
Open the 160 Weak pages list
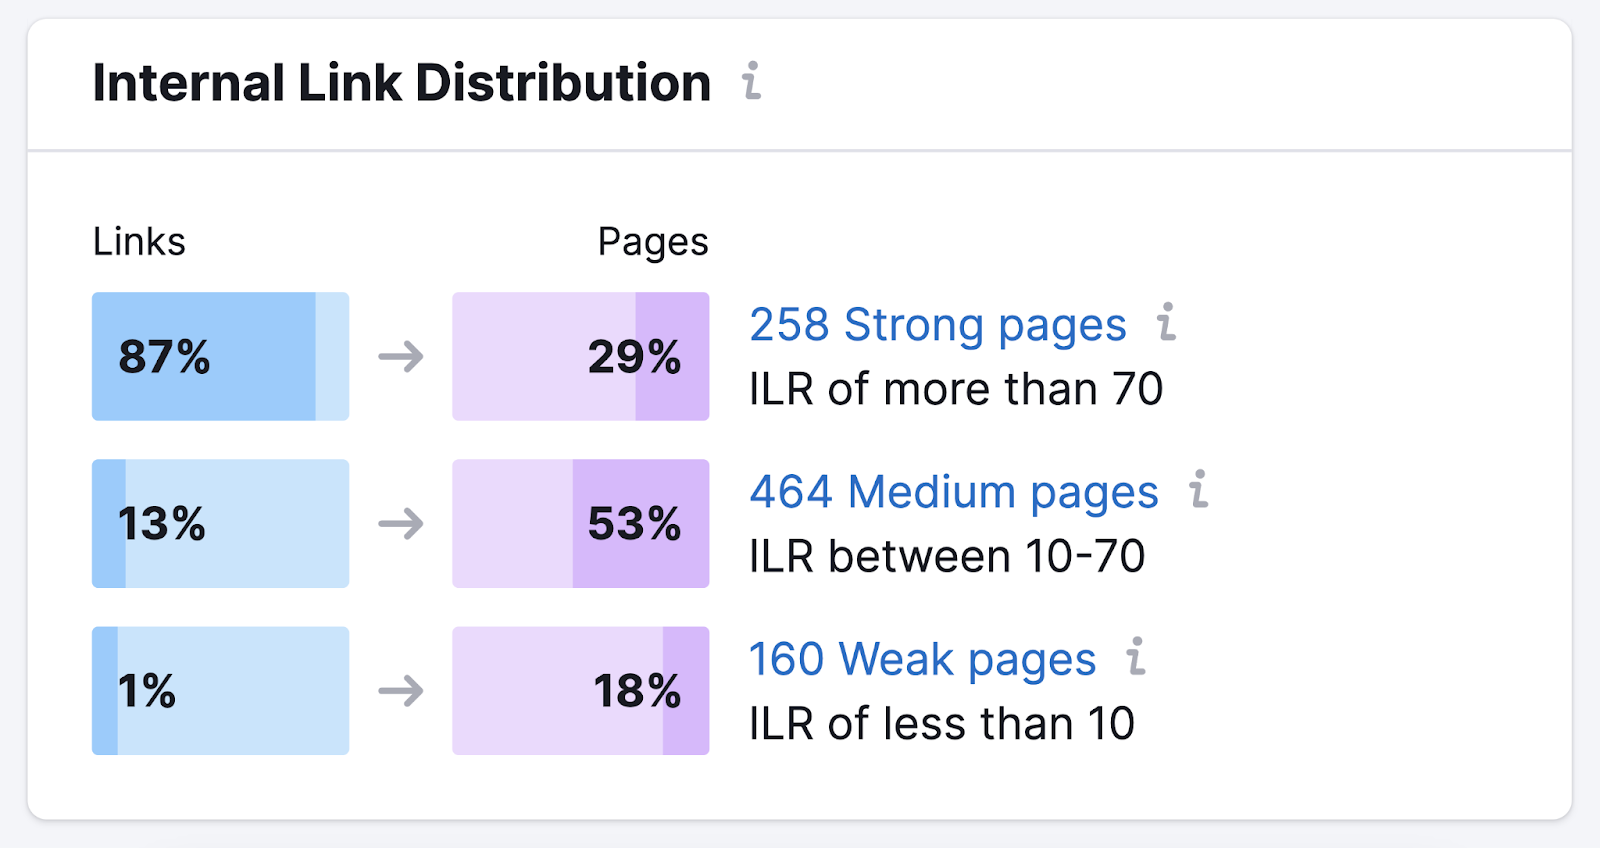[x=922, y=658]
